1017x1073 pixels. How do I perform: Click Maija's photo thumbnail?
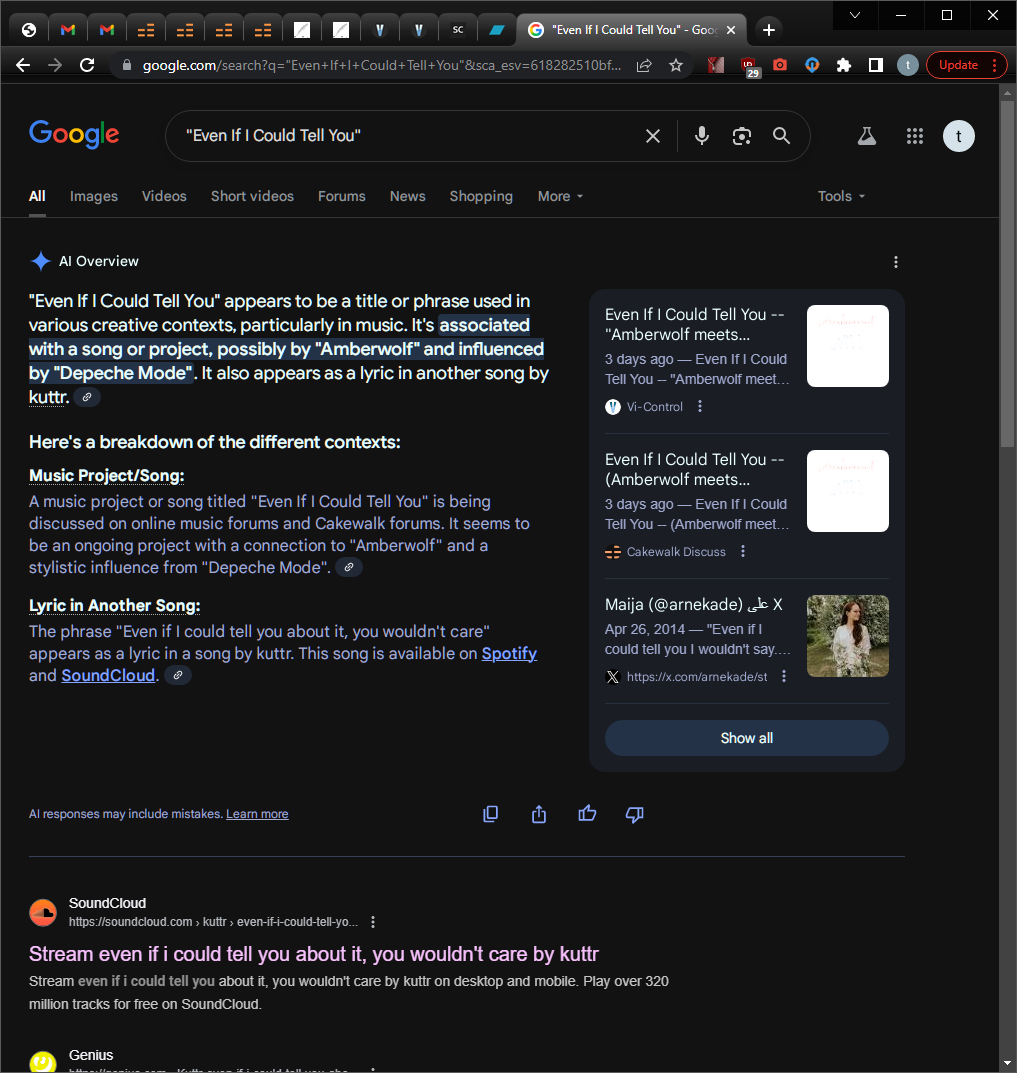click(x=848, y=636)
